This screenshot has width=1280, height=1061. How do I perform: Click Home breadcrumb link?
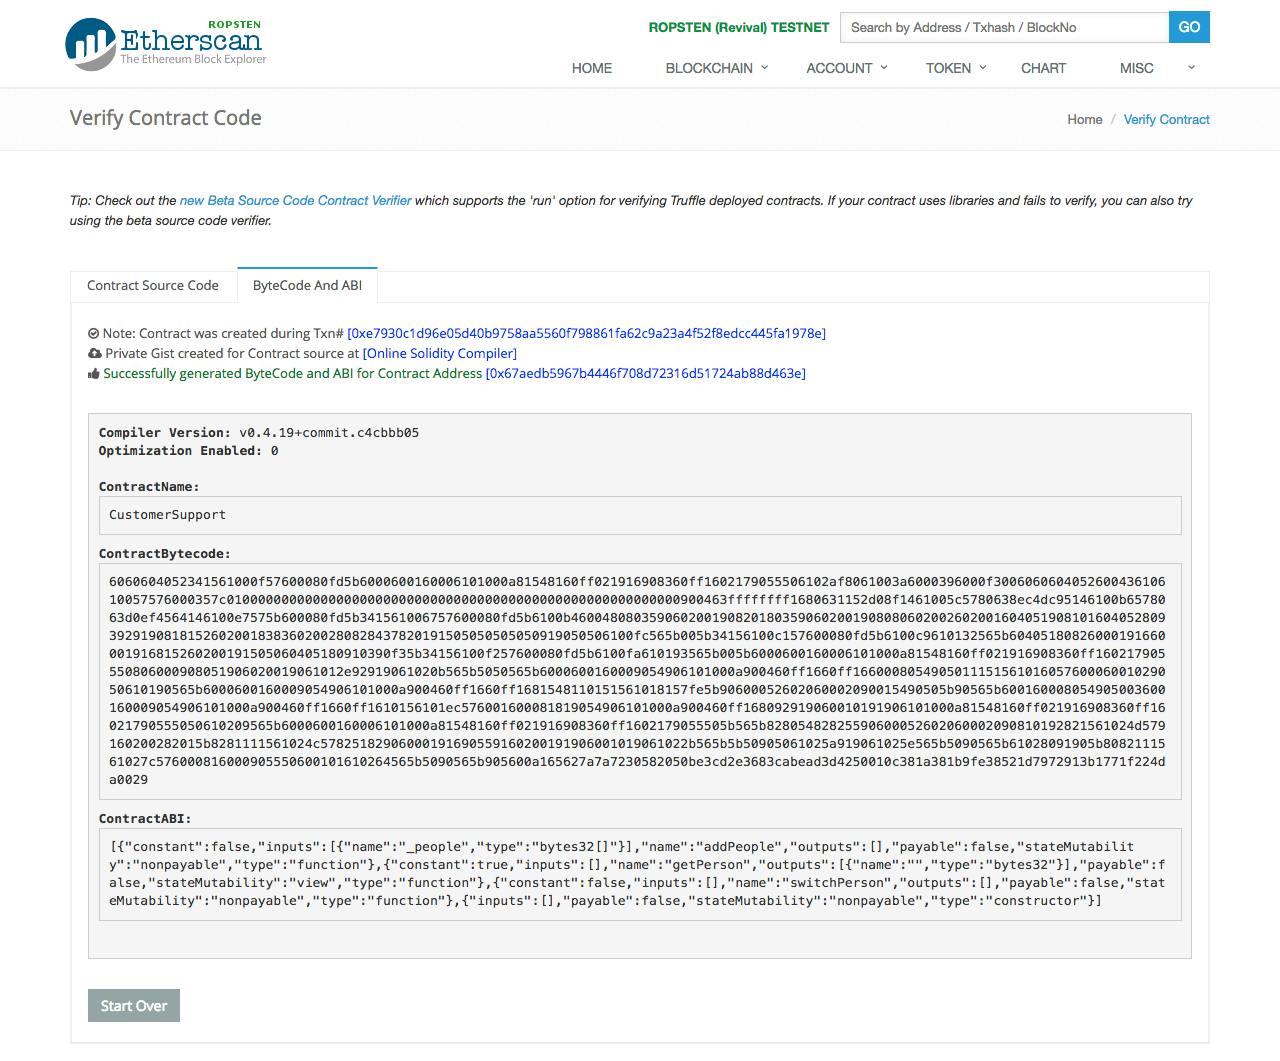[x=1084, y=119]
